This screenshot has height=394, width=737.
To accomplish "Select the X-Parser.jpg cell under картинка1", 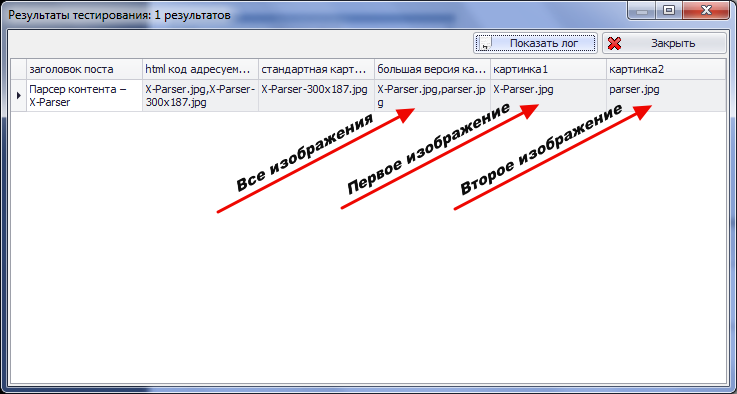I will pos(549,95).
